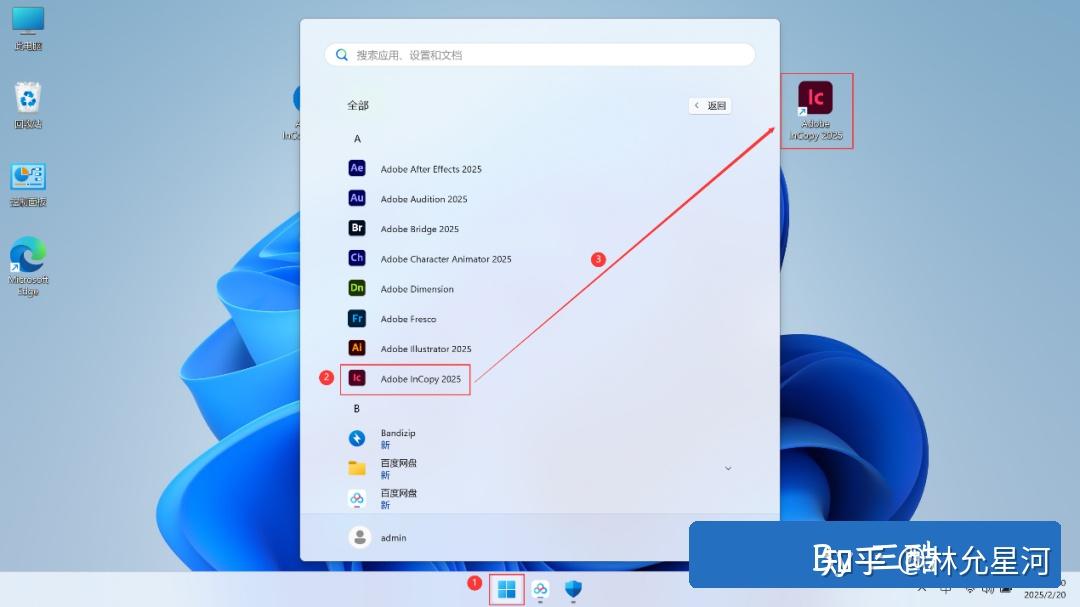1080x607 pixels.
Task: Open Adobe After Effects 2025 from the list
Action: (430, 168)
